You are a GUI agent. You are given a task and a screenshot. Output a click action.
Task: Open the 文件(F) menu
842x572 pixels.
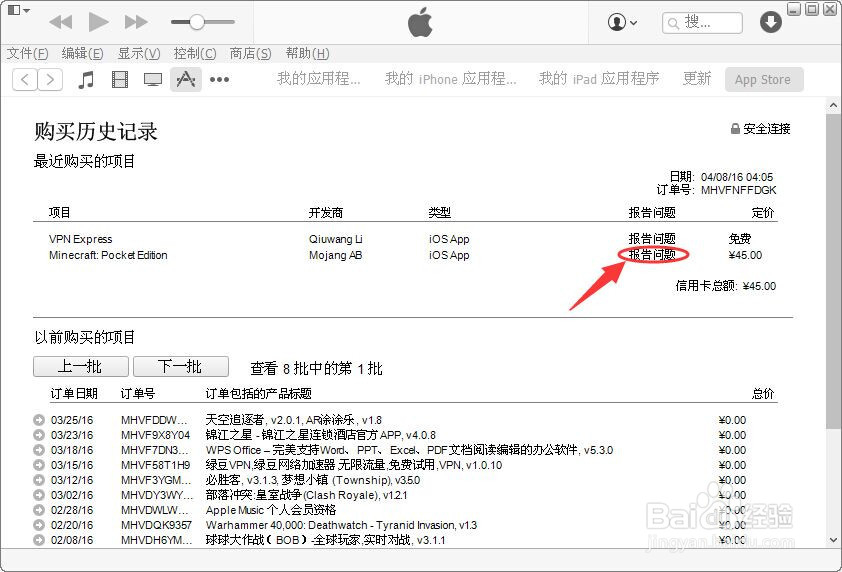(27, 53)
